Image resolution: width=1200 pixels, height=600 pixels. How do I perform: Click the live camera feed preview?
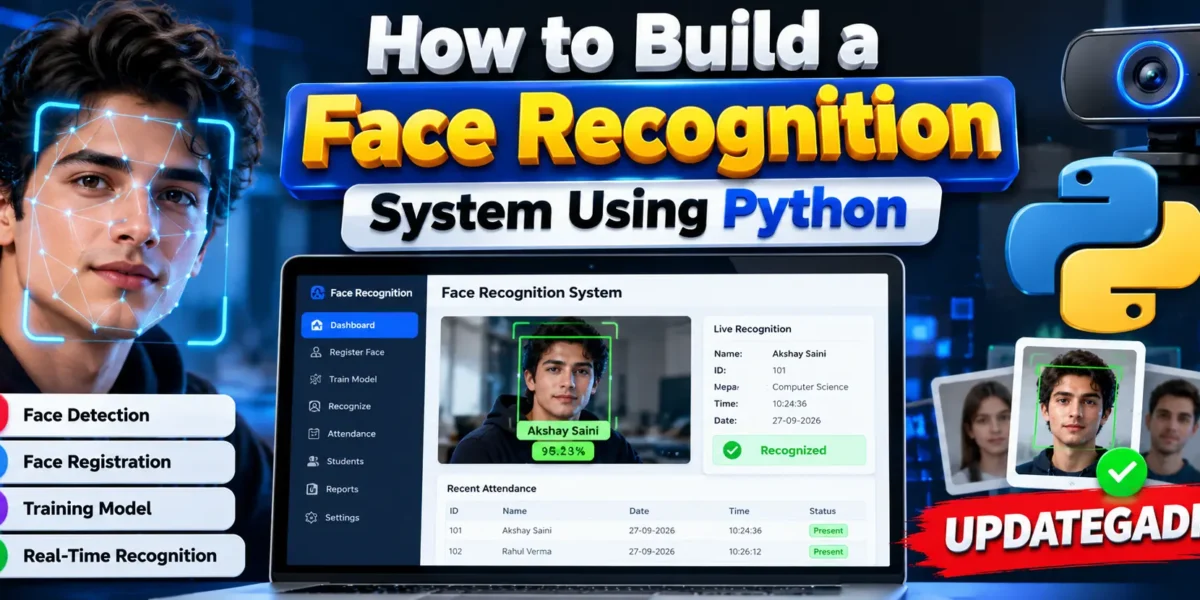point(564,390)
